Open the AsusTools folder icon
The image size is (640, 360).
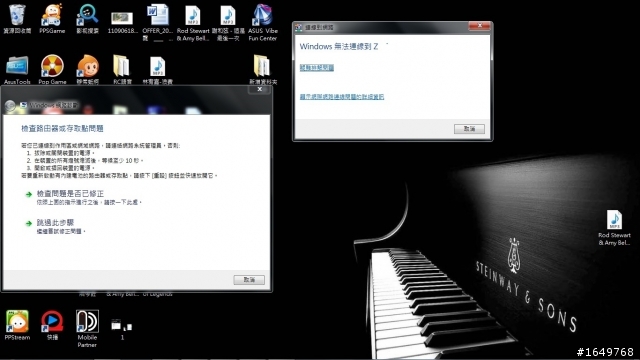17,69
